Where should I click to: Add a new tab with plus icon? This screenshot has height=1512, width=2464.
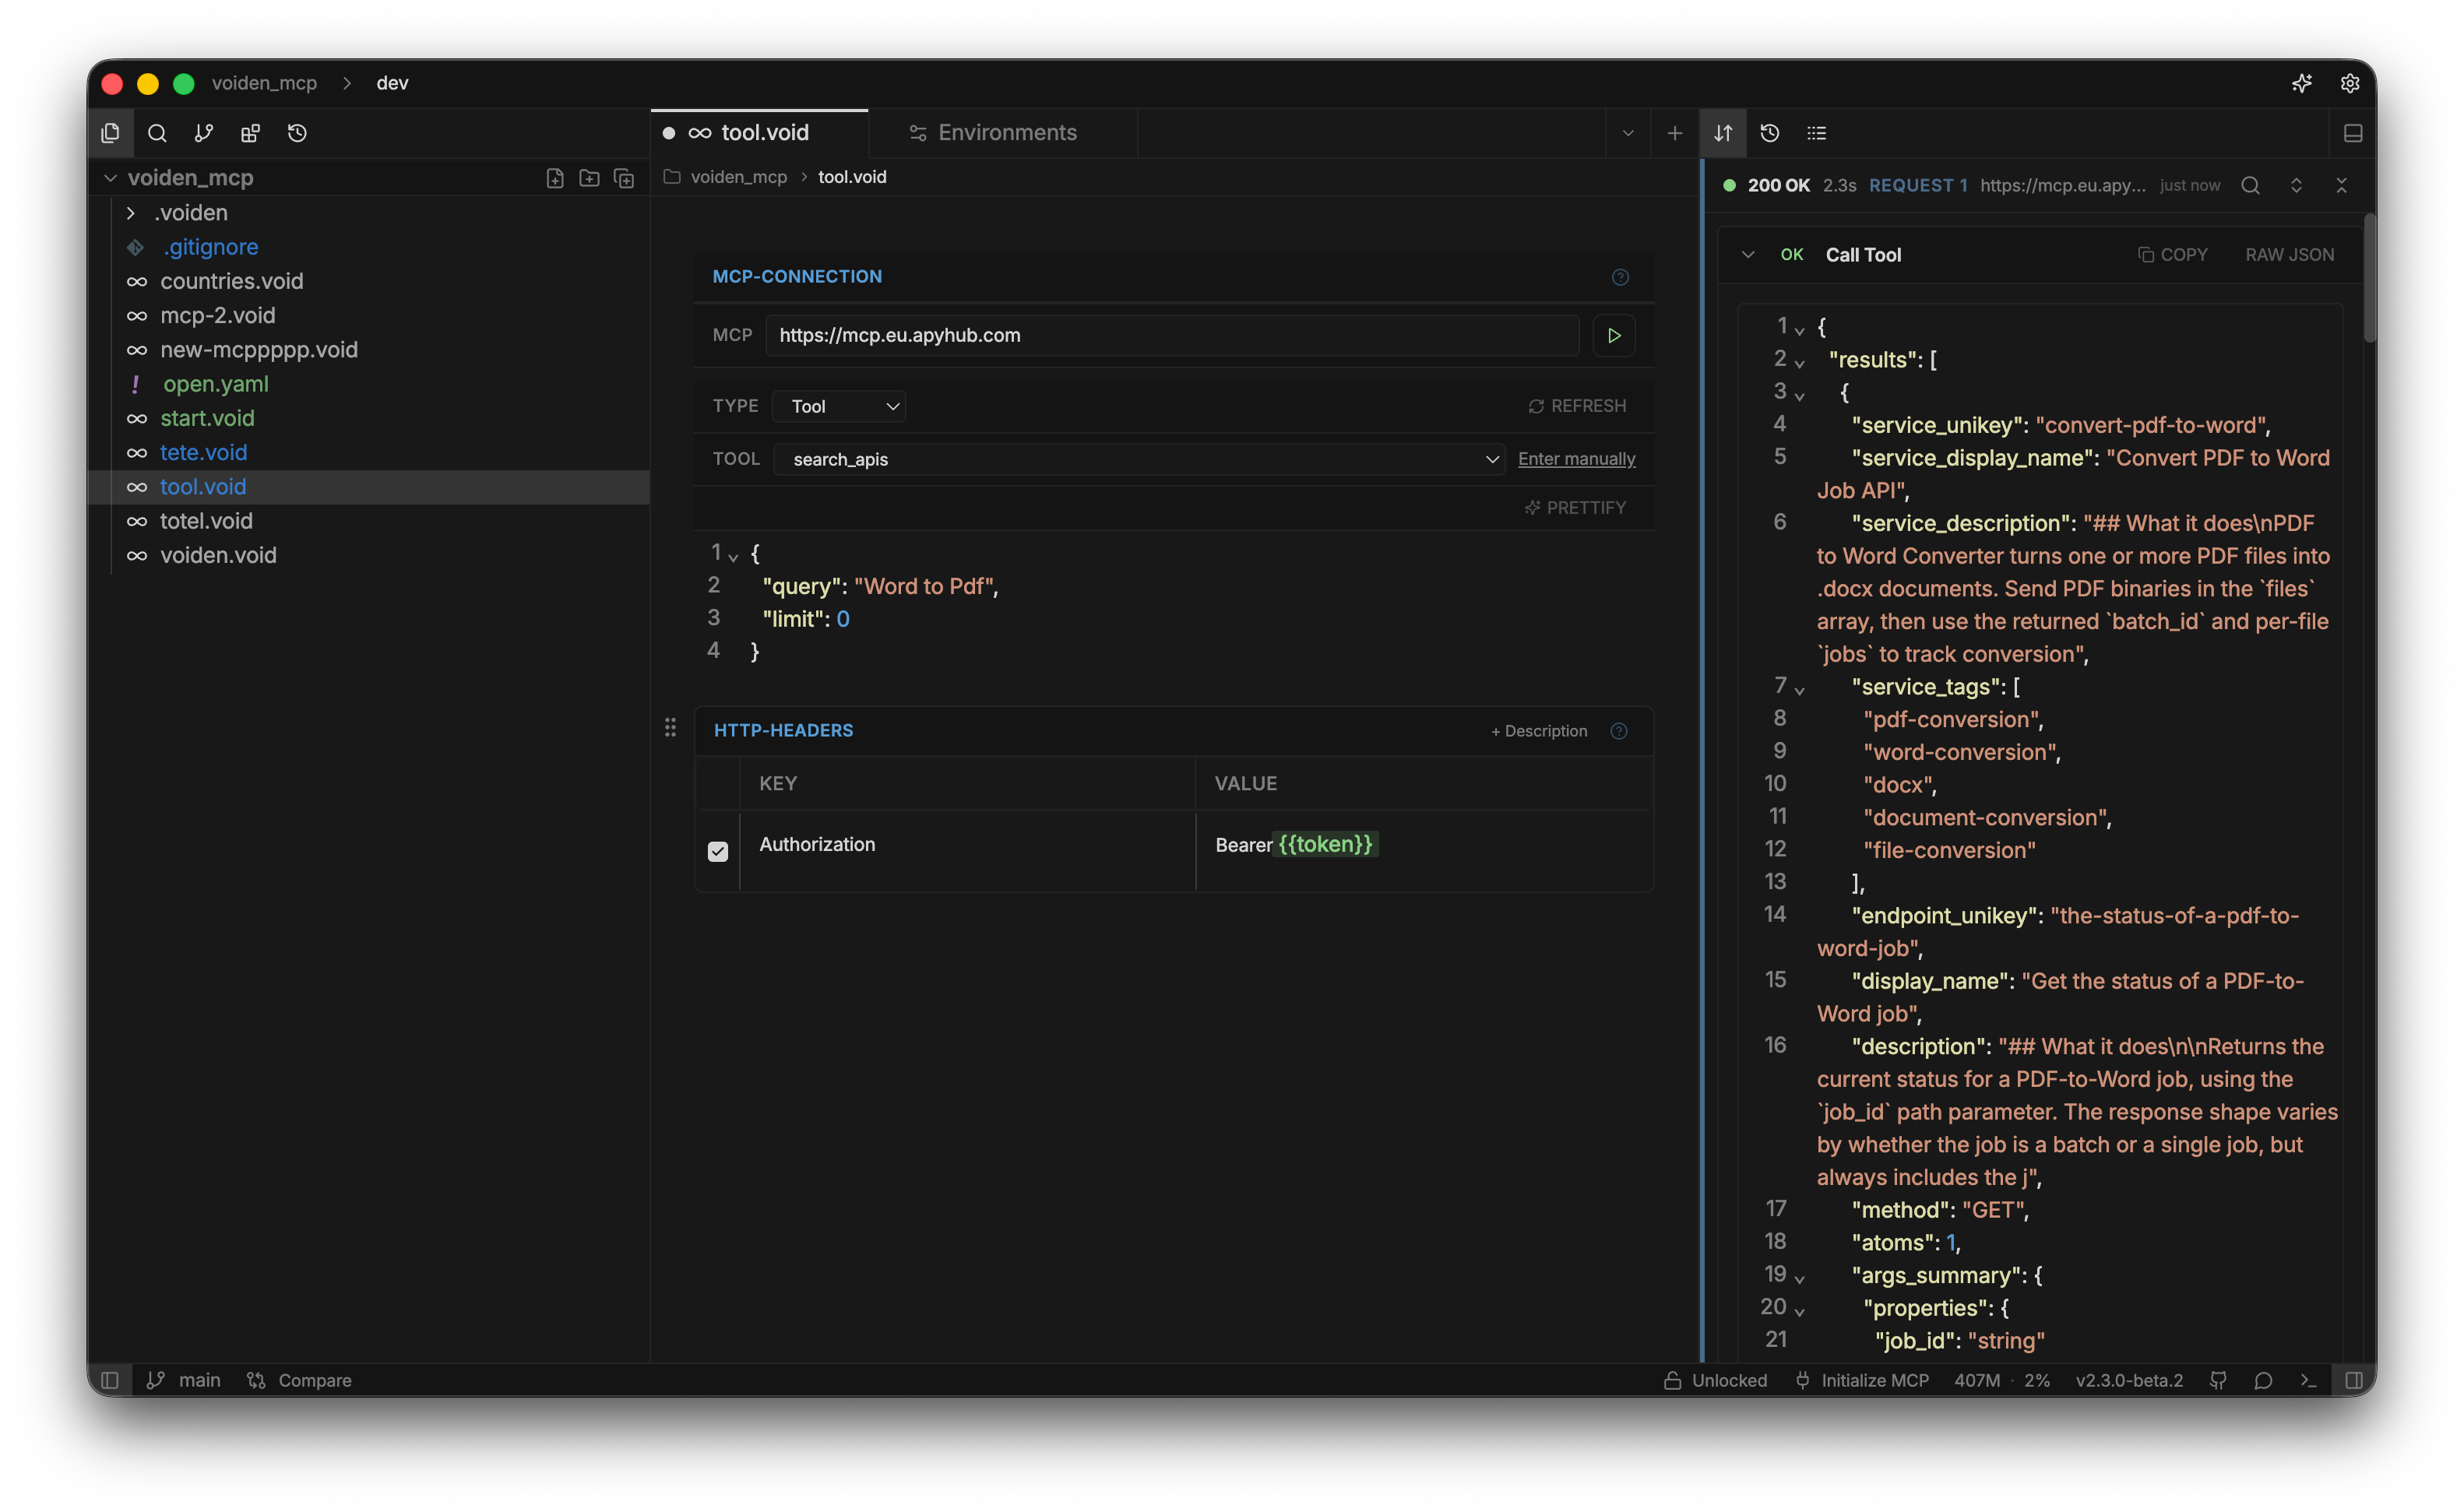click(1675, 133)
